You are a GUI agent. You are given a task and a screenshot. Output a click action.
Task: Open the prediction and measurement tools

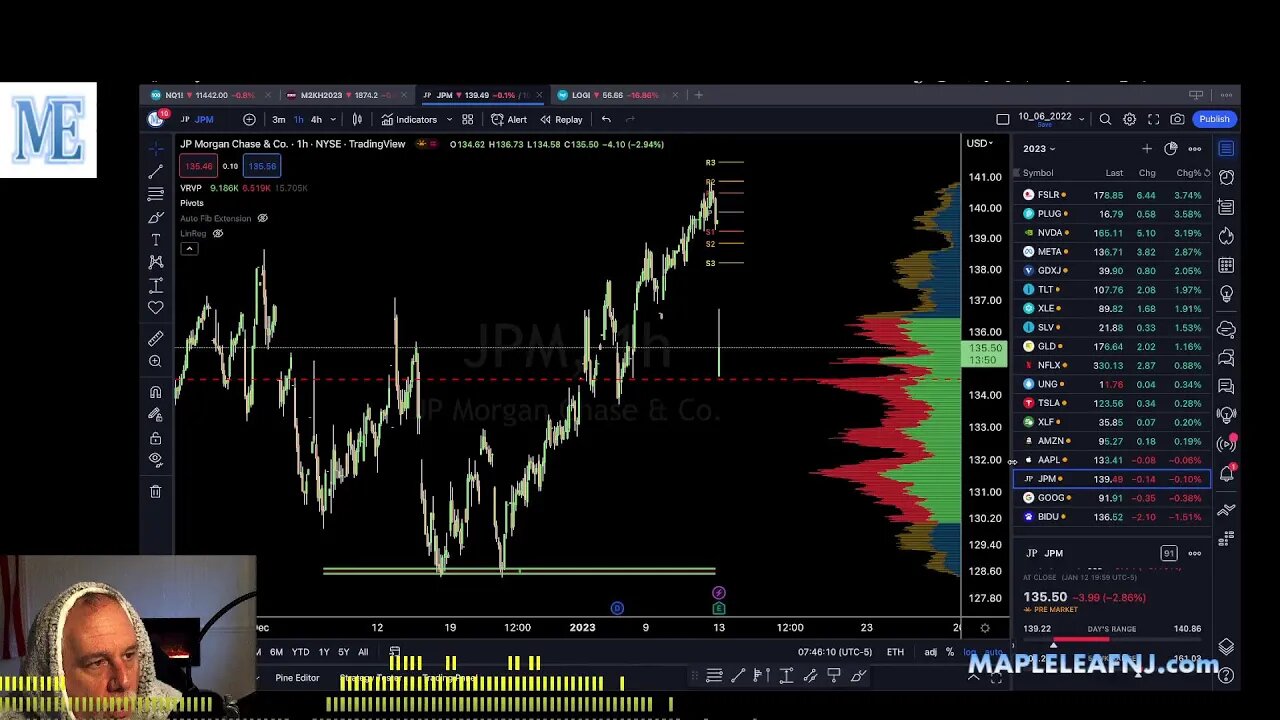(156, 285)
